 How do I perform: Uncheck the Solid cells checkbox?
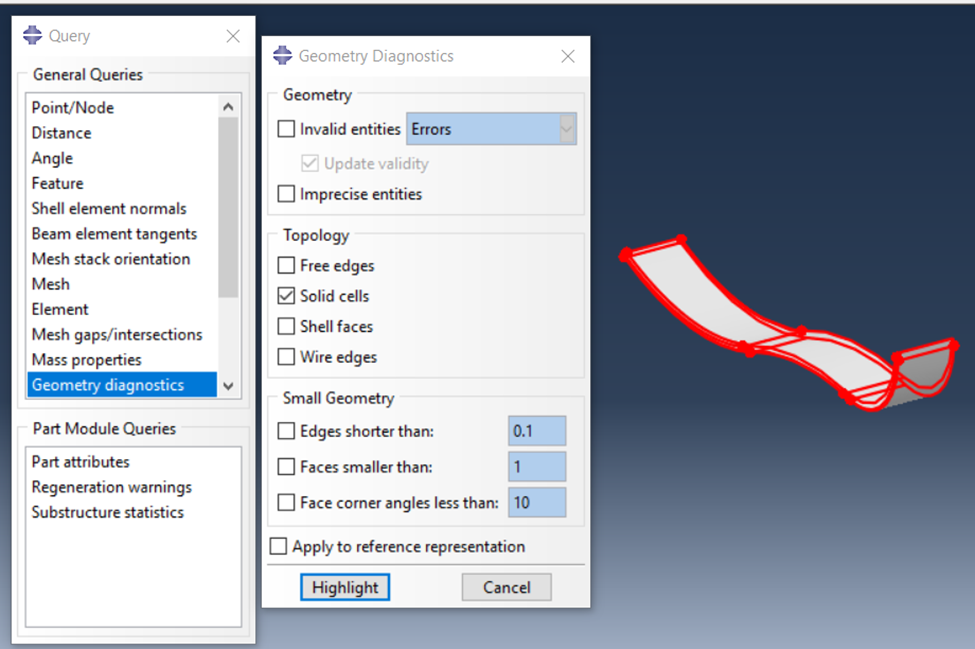tap(286, 296)
